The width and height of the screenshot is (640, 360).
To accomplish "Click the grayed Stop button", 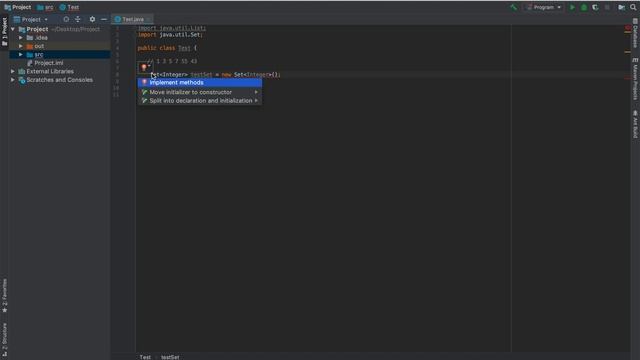I will pos(607,7).
